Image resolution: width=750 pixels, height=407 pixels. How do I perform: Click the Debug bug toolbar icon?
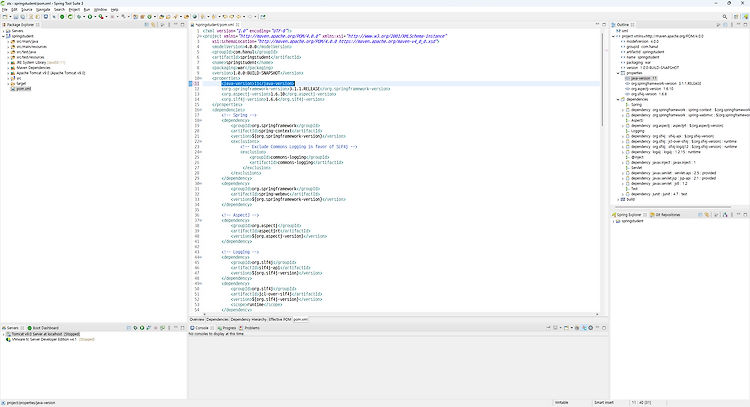pyautogui.click(x=79, y=17)
